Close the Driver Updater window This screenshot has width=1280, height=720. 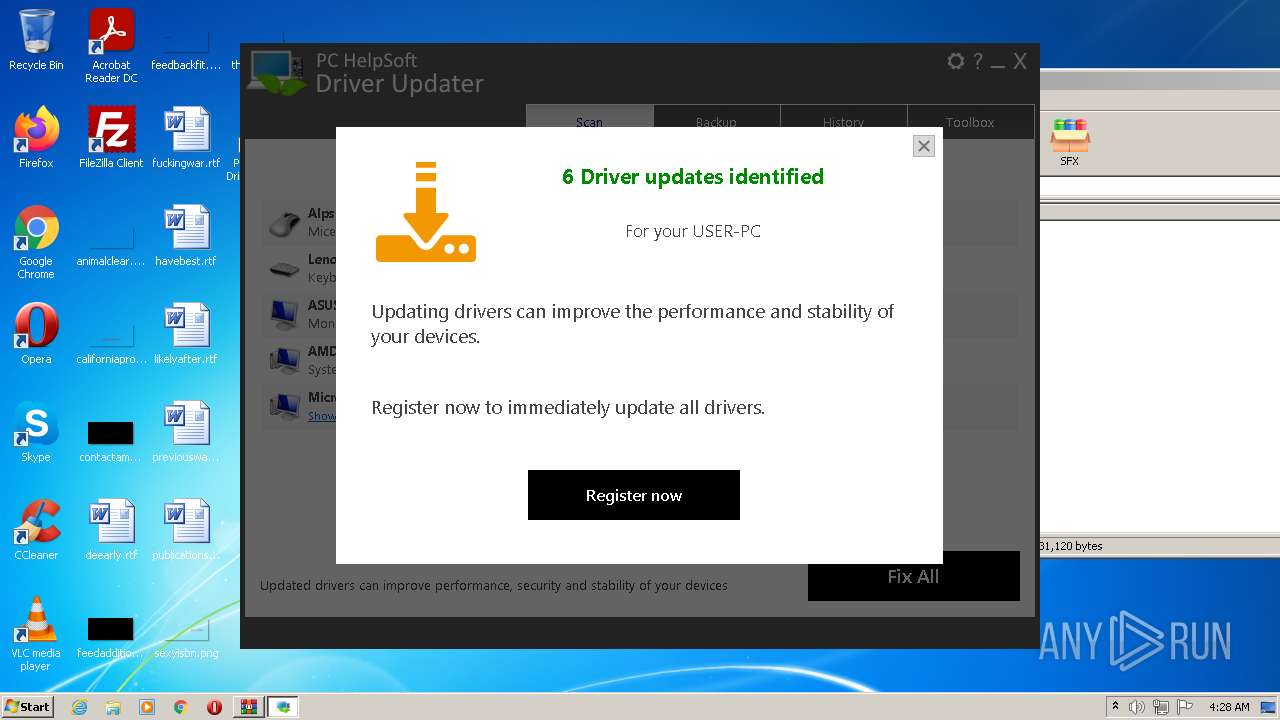[x=1020, y=61]
